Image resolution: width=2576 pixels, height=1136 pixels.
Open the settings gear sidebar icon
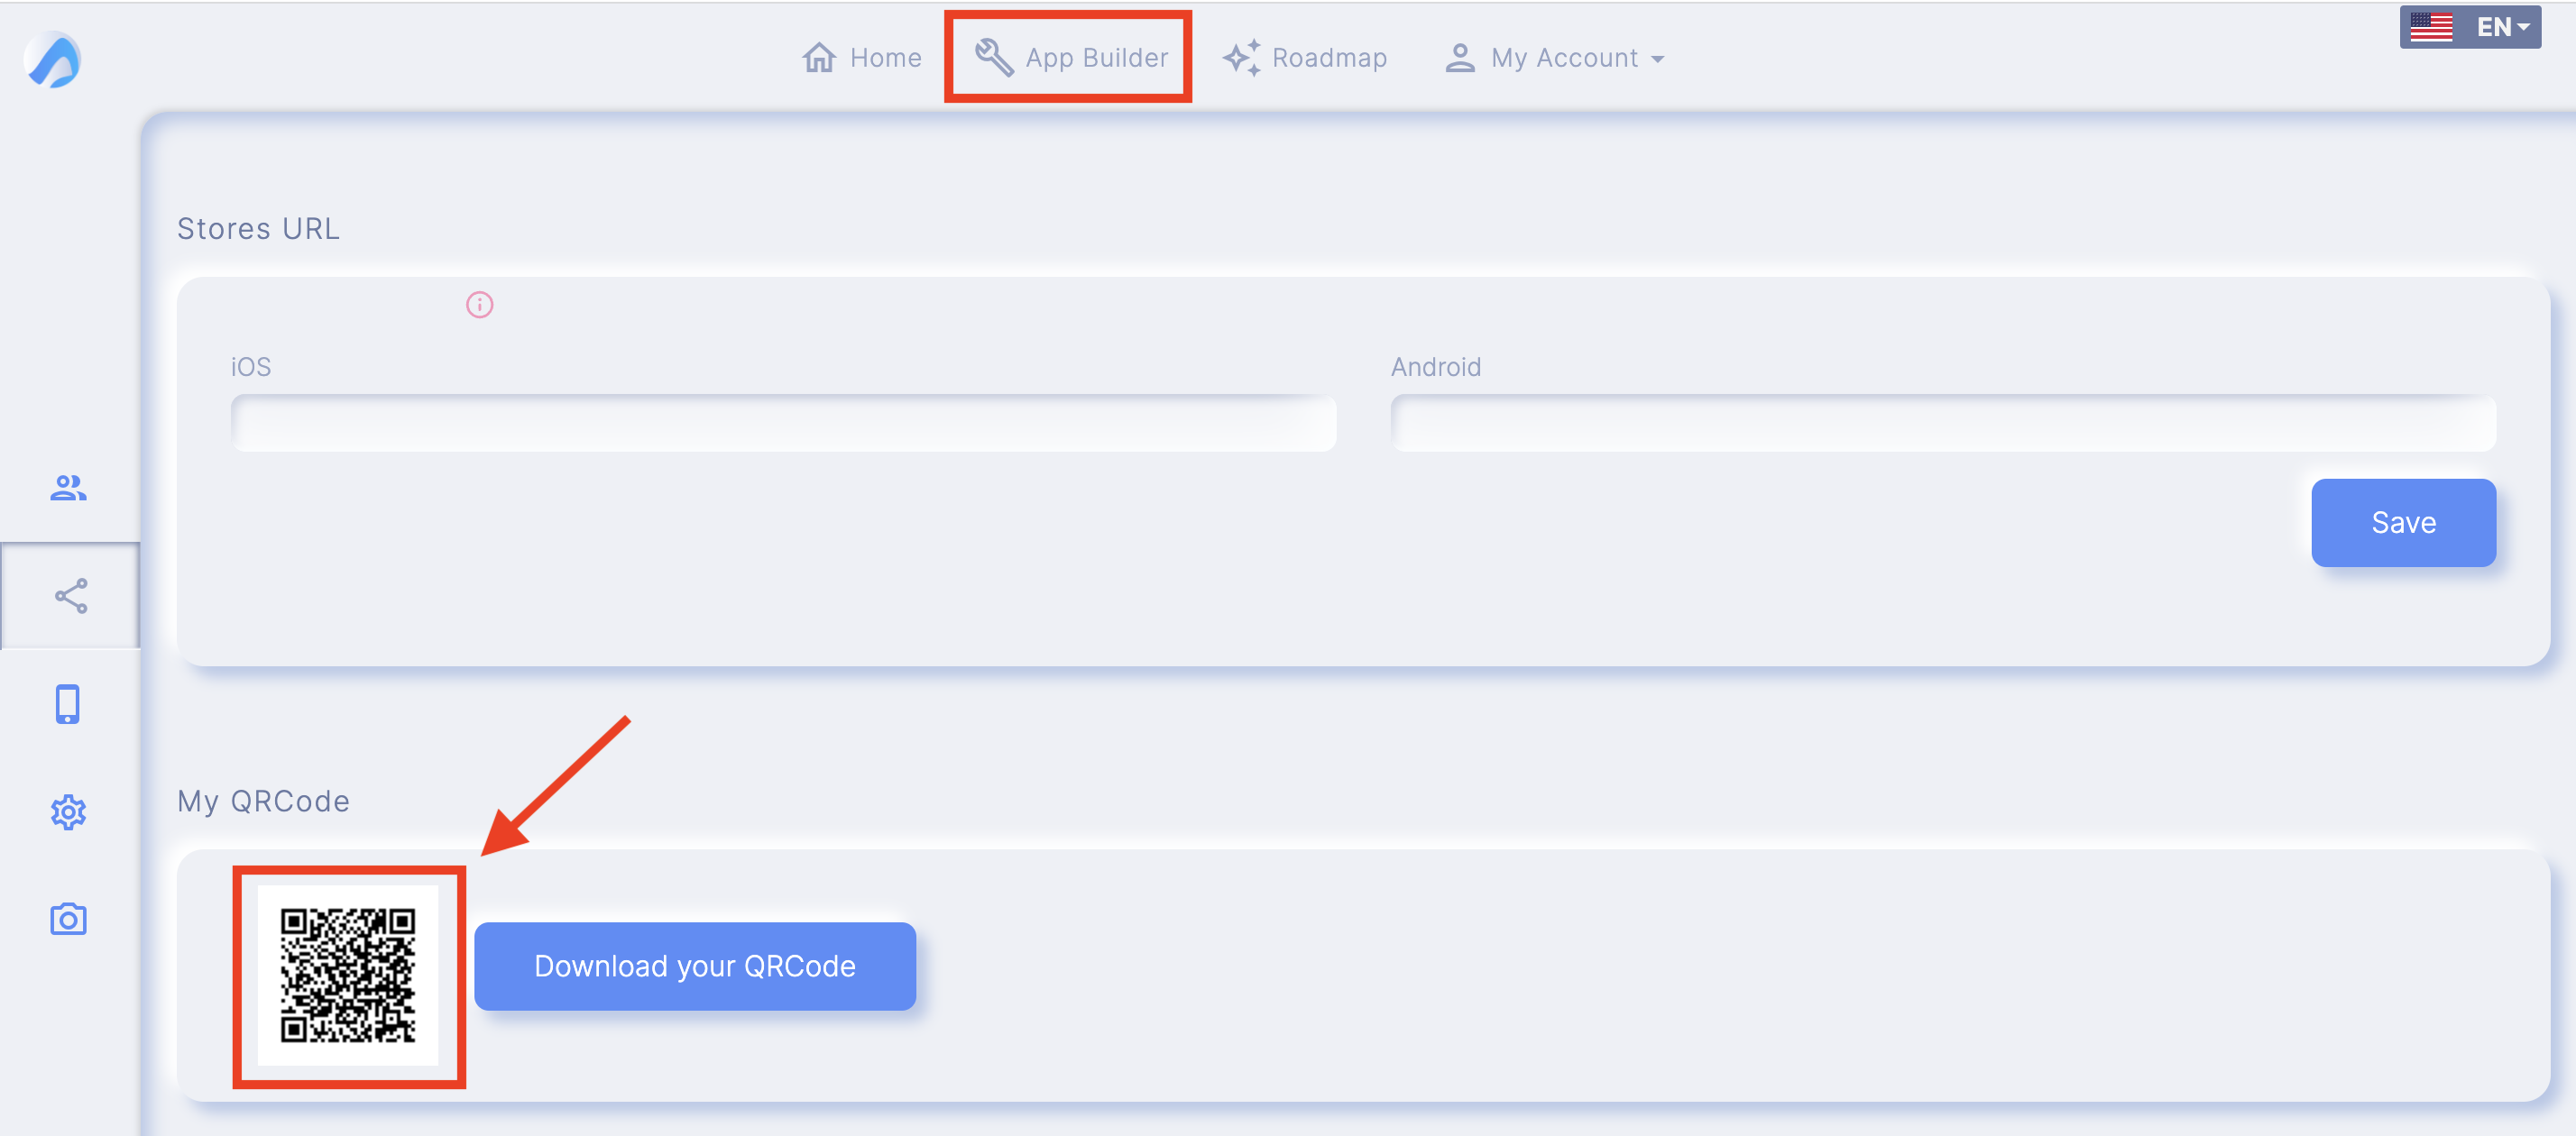click(x=68, y=812)
